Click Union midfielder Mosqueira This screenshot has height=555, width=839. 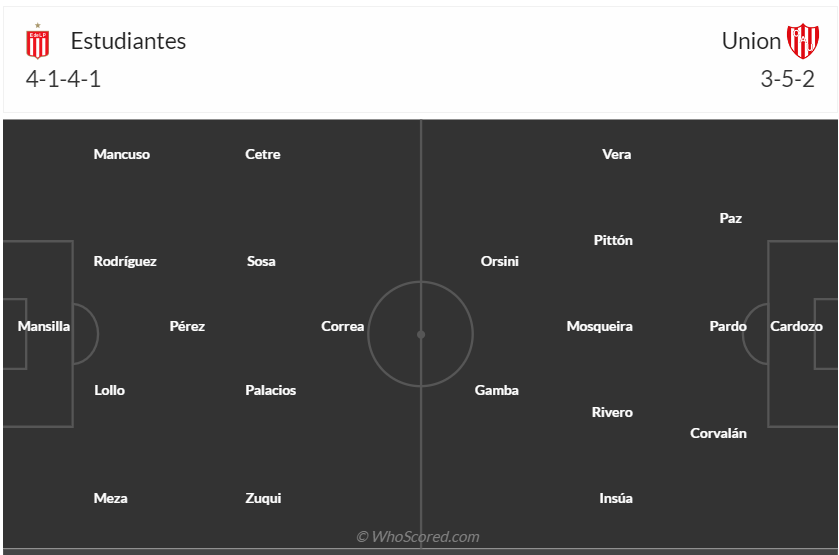coord(599,326)
